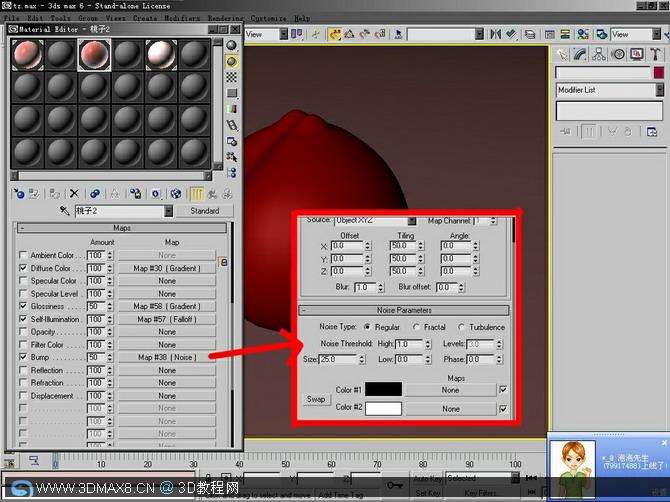Screen dimensions: 670x502
Task: Click the Go to Parent icon
Action: pyautogui.click(x=212, y=194)
